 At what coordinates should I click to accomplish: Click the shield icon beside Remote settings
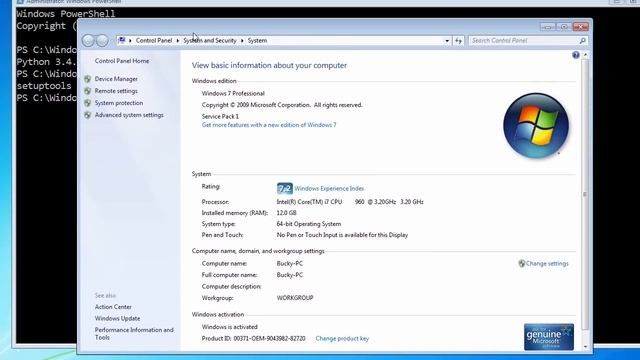pyautogui.click(x=87, y=91)
